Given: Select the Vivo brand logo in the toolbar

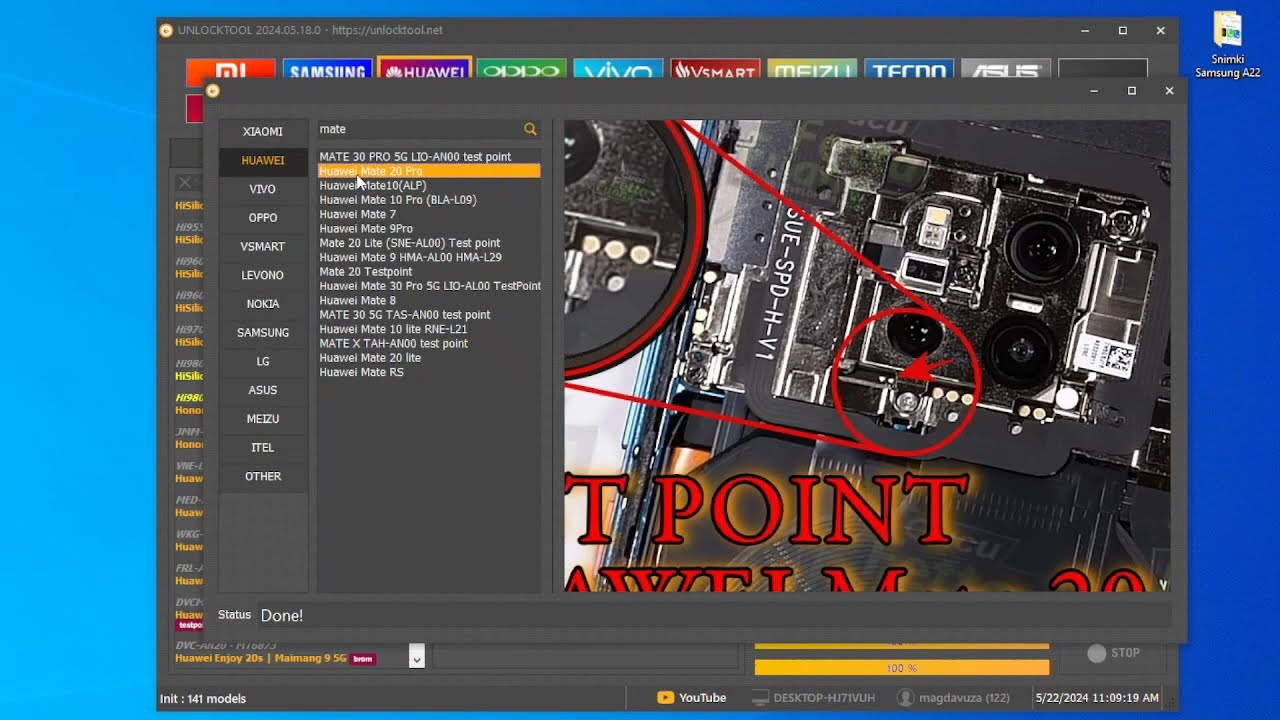Looking at the screenshot, I should tap(618, 71).
